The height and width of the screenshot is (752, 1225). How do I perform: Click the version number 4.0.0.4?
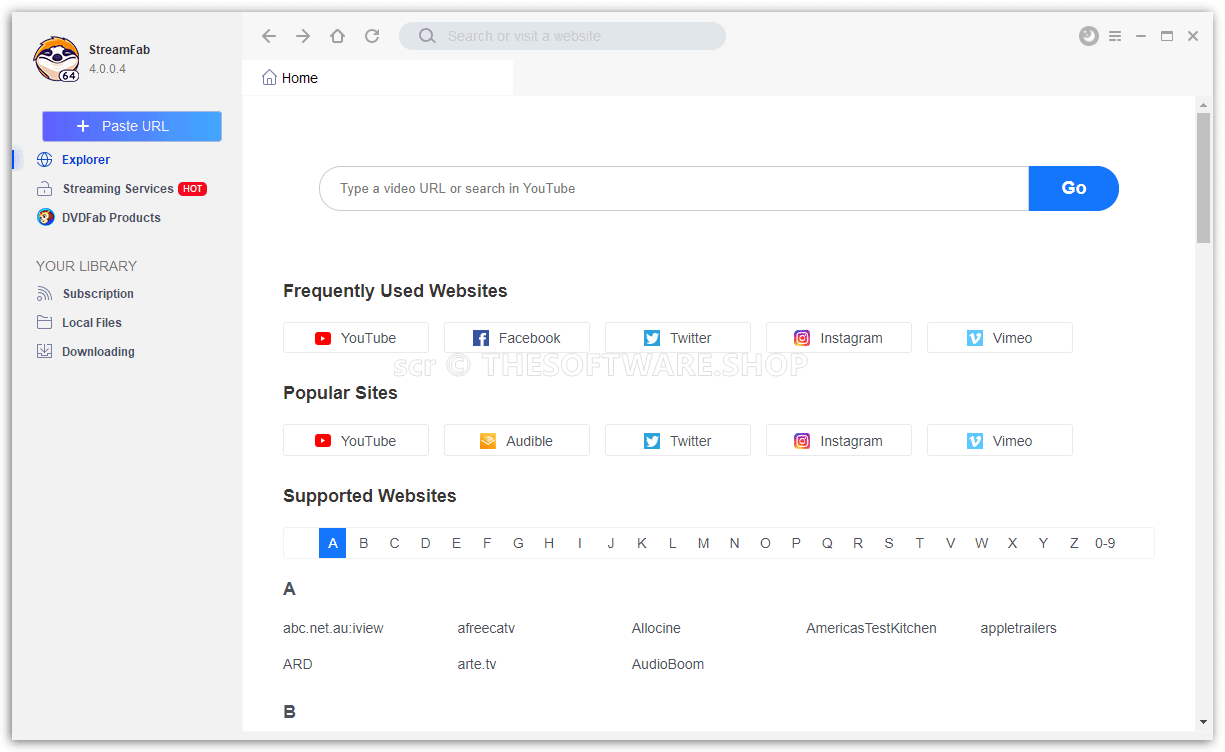click(x=107, y=69)
